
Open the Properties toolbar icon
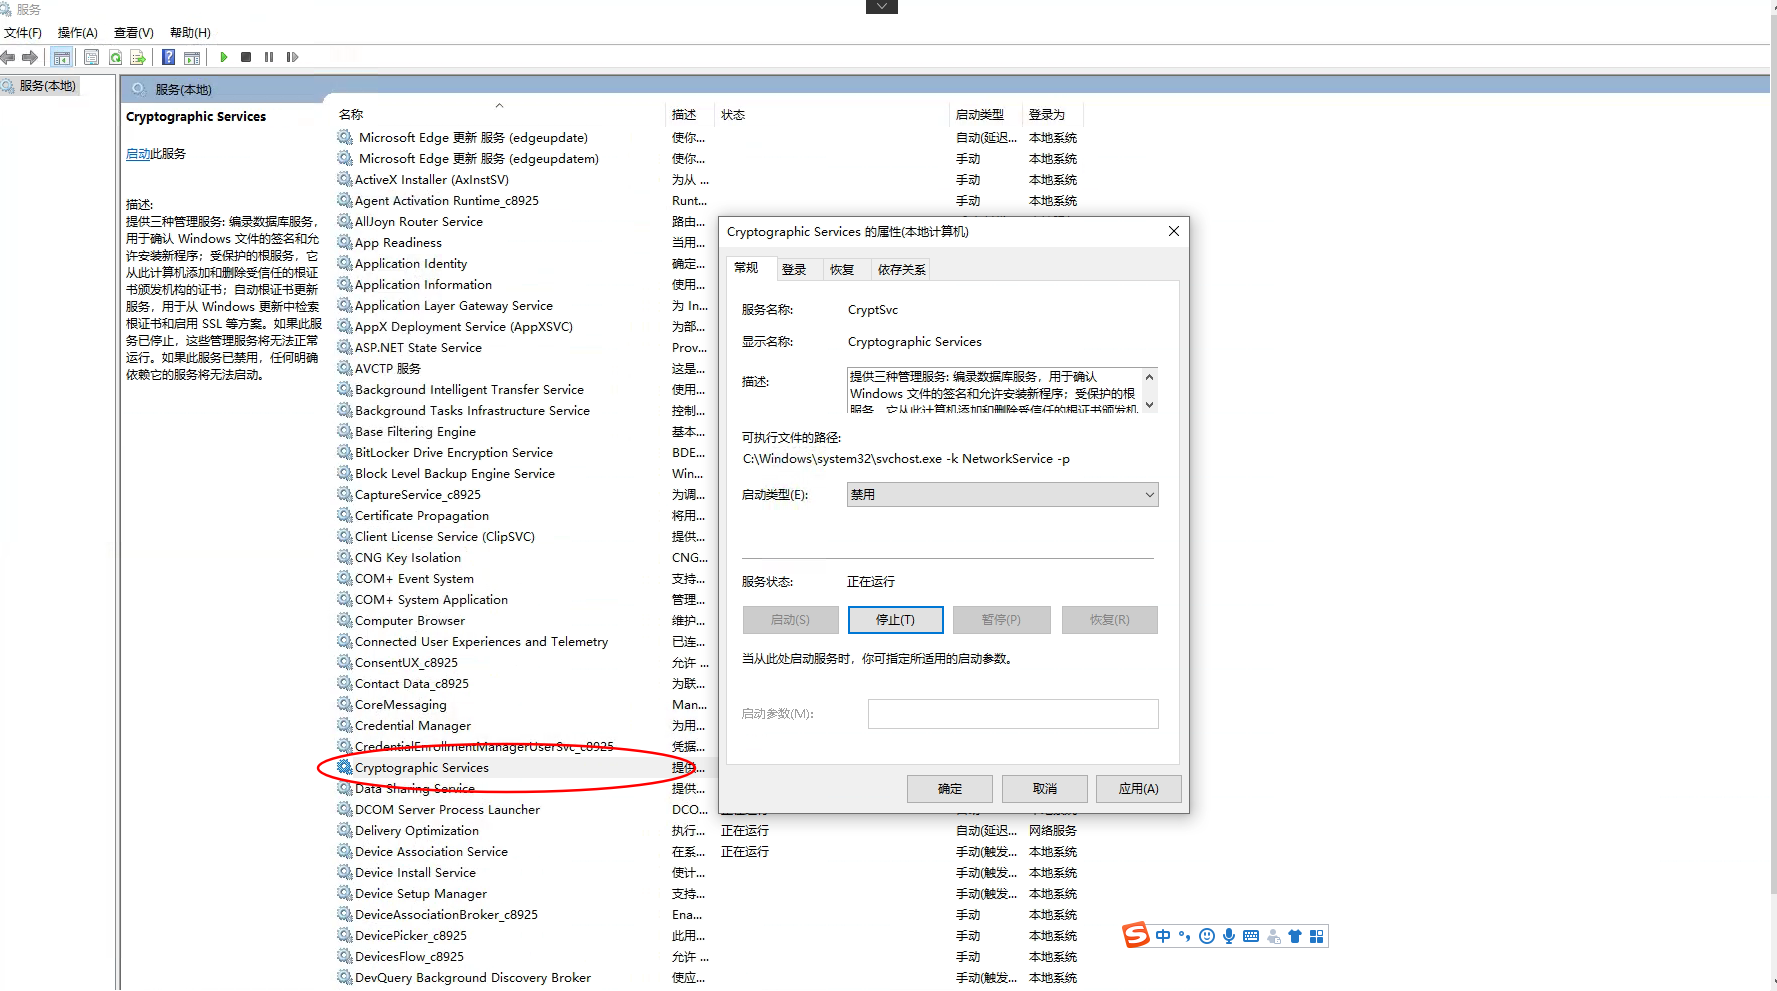91,57
